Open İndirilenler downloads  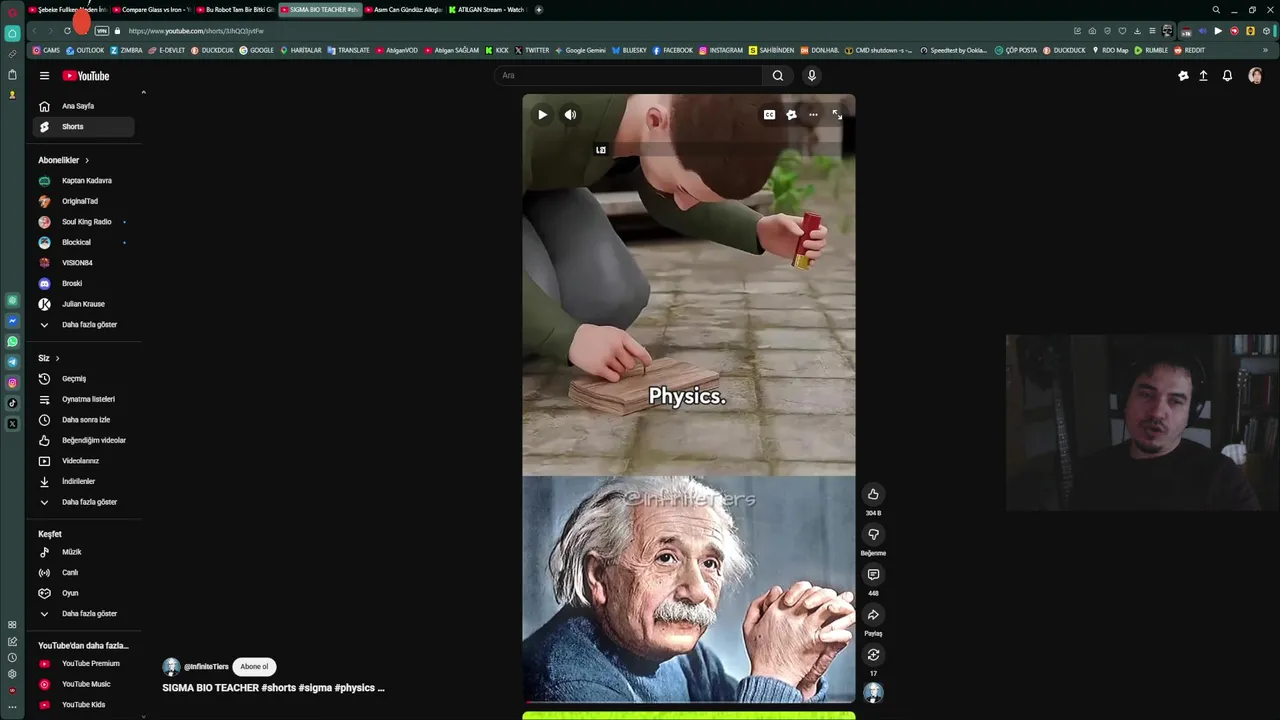pyautogui.click(x=84, y=481)
